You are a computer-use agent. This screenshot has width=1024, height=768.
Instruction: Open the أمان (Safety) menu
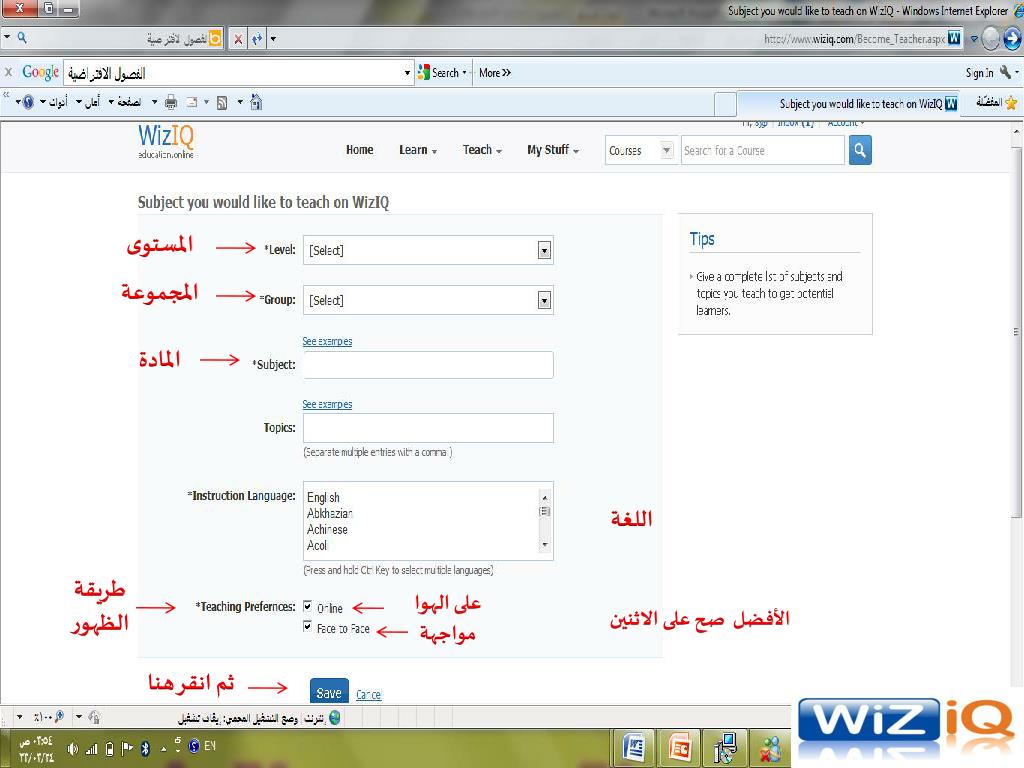[88, 102]
